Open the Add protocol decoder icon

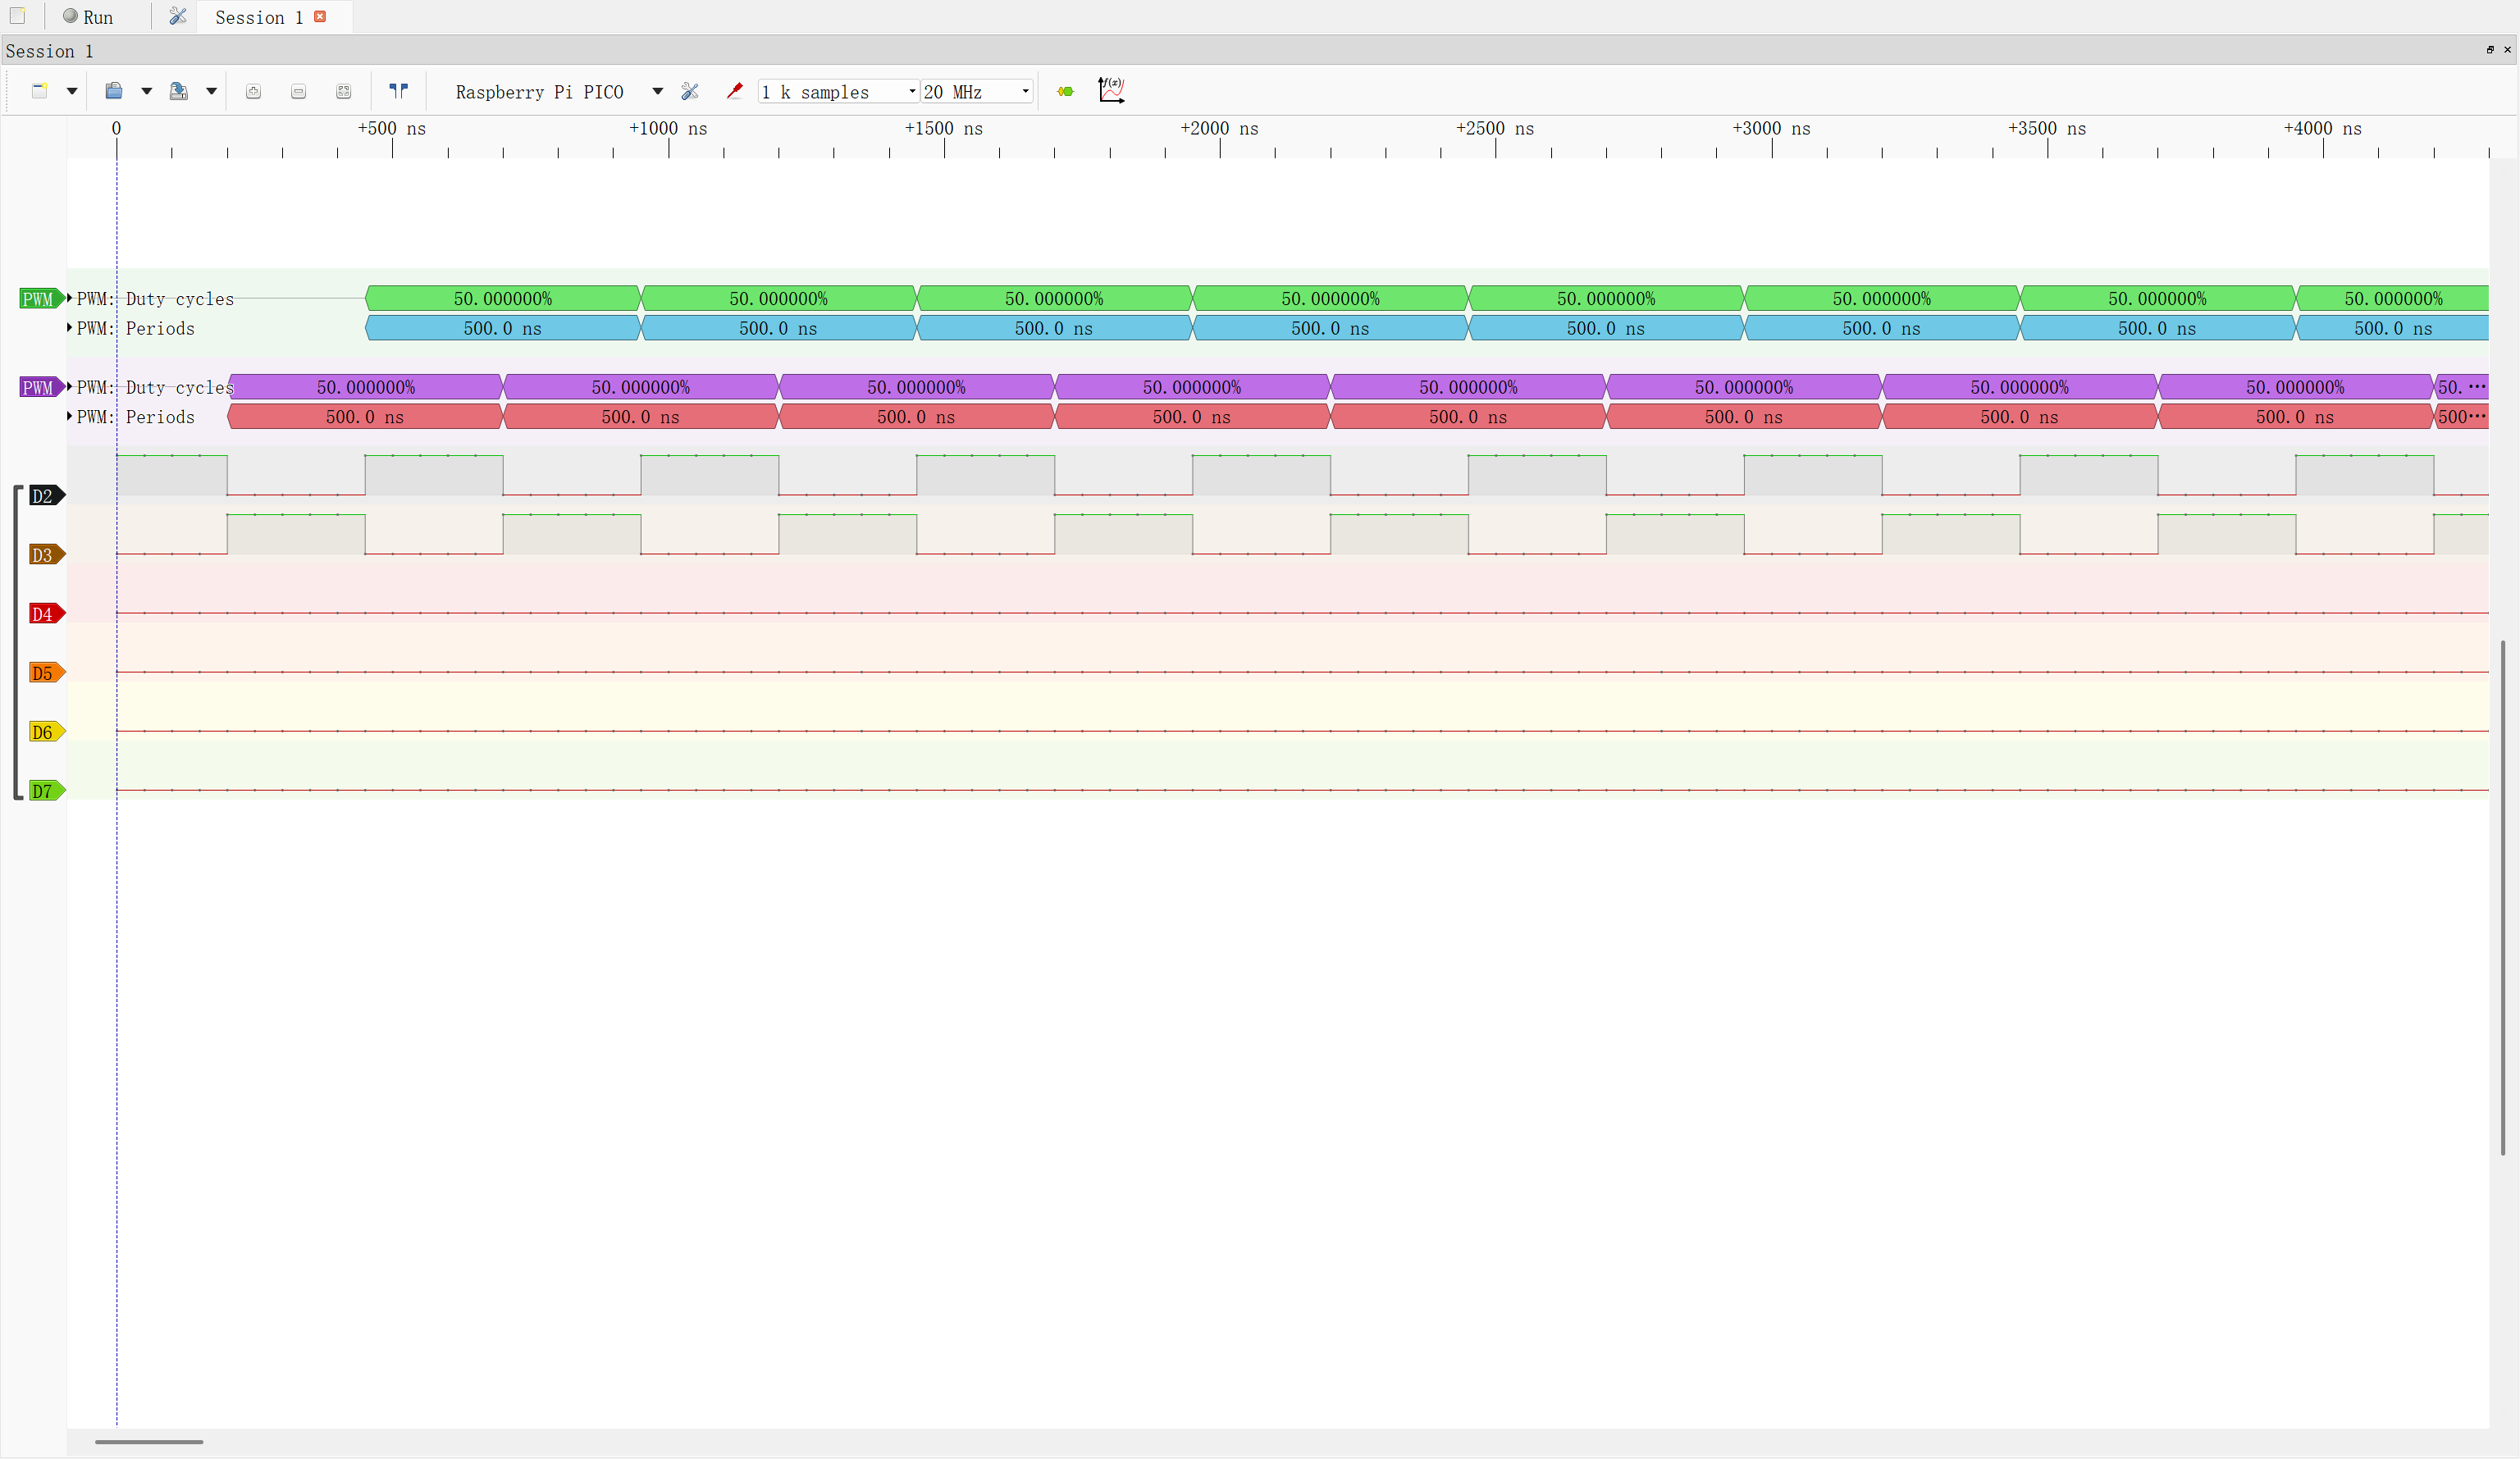pos(1111,91)
